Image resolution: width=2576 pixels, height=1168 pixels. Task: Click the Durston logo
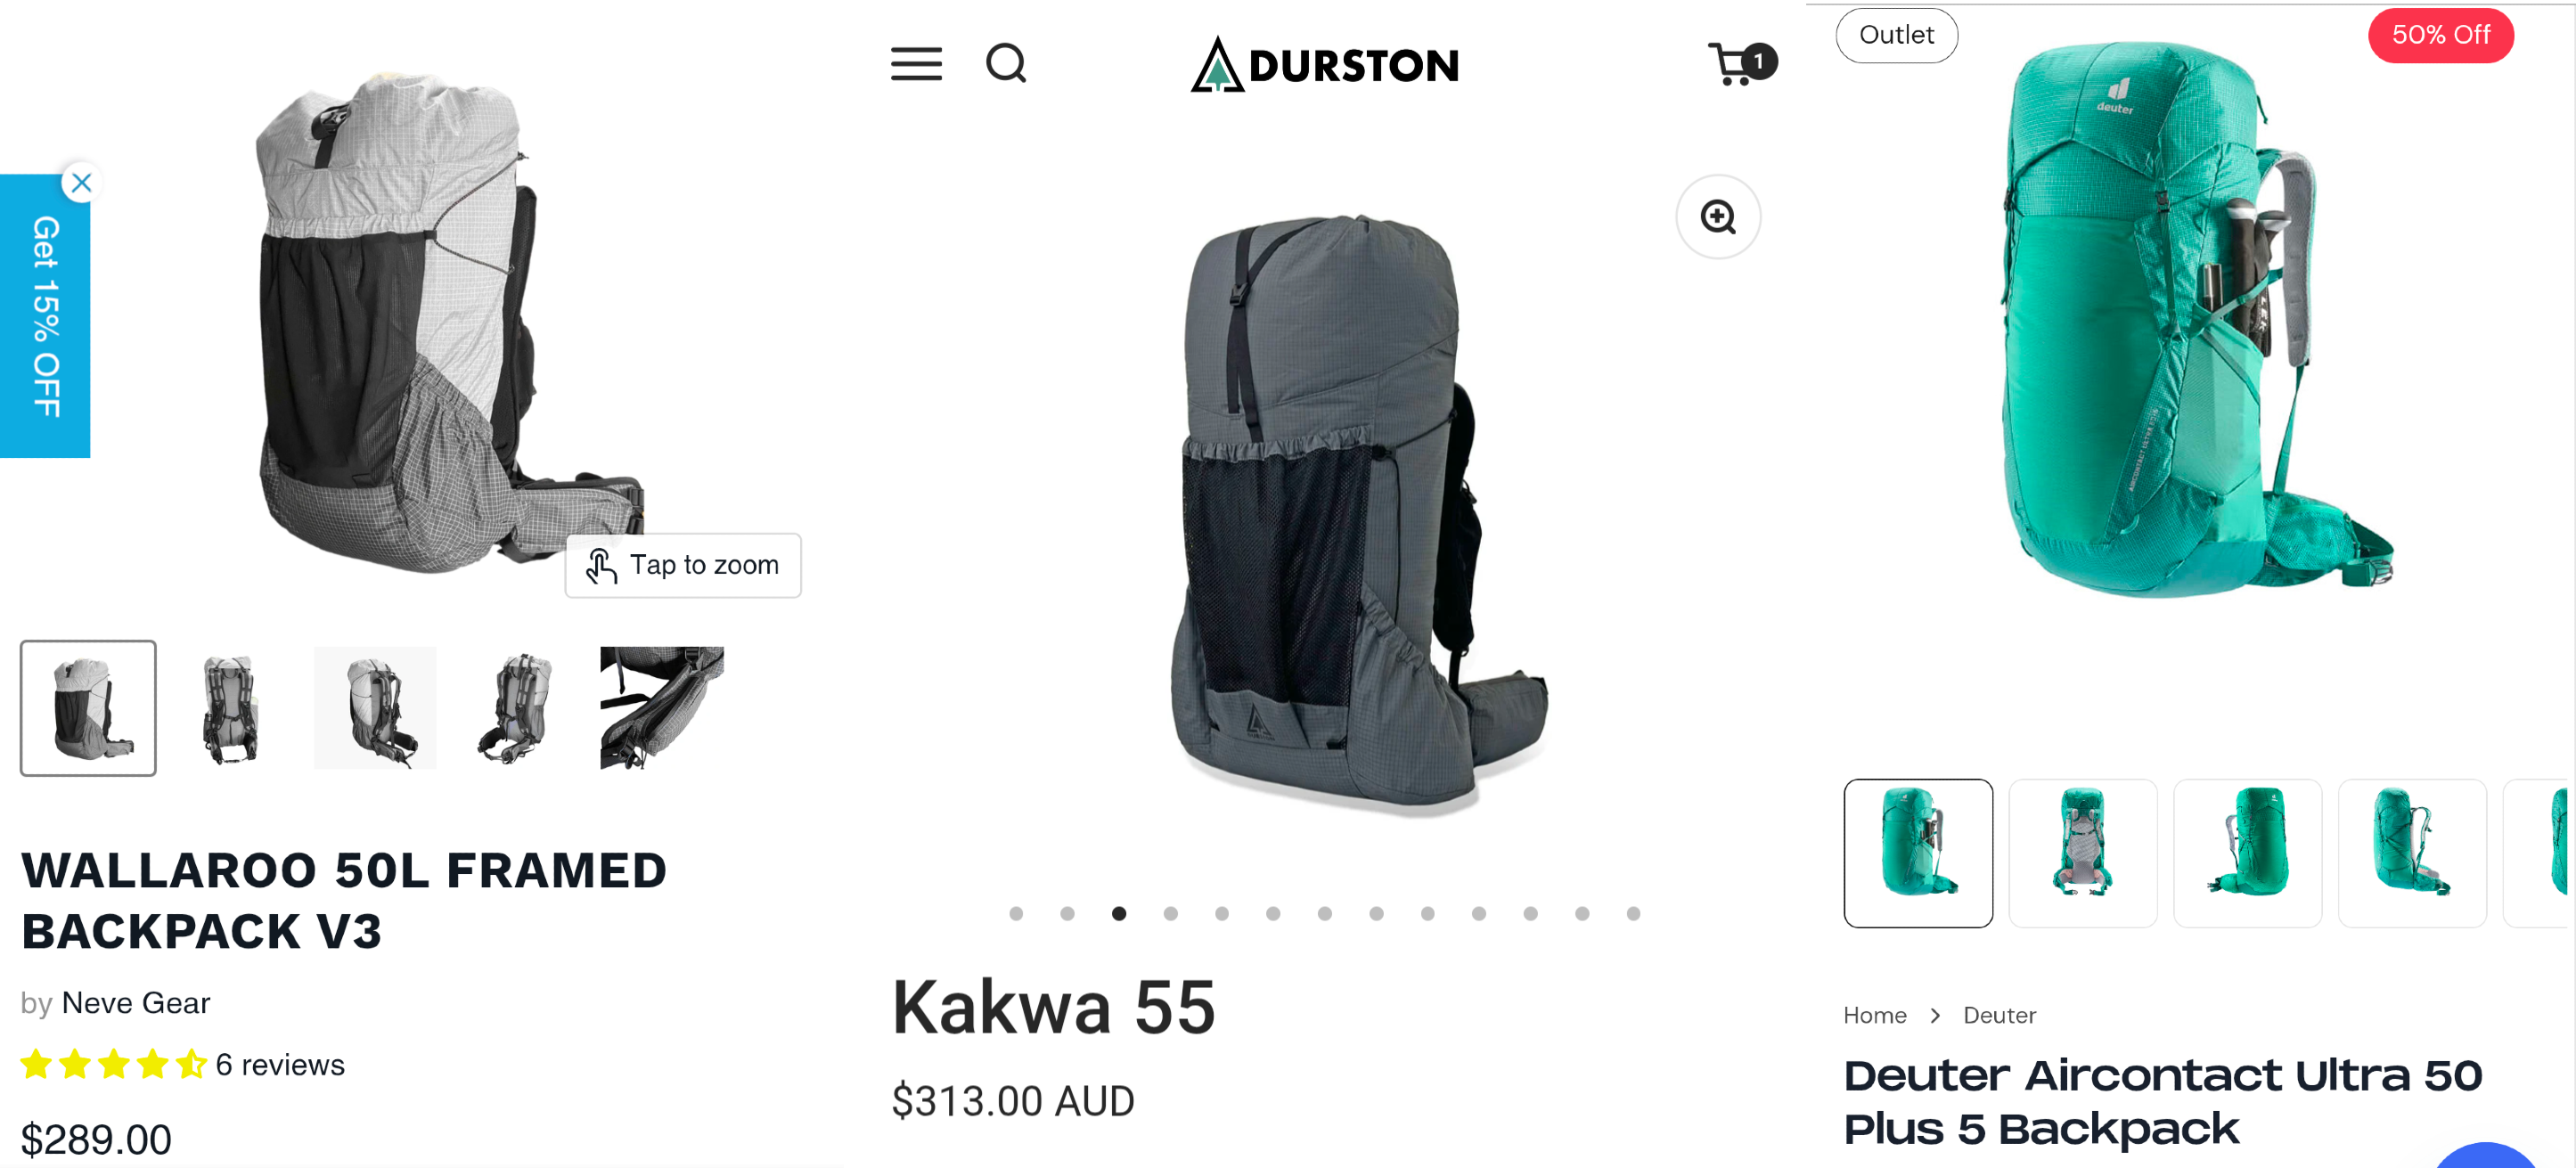pos(1324,64)
